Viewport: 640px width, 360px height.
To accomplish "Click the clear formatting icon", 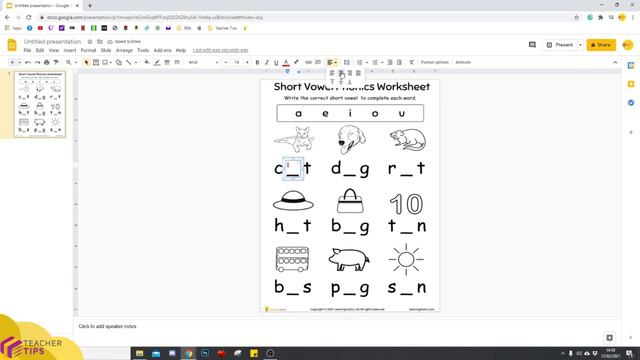I will point(411,62).
